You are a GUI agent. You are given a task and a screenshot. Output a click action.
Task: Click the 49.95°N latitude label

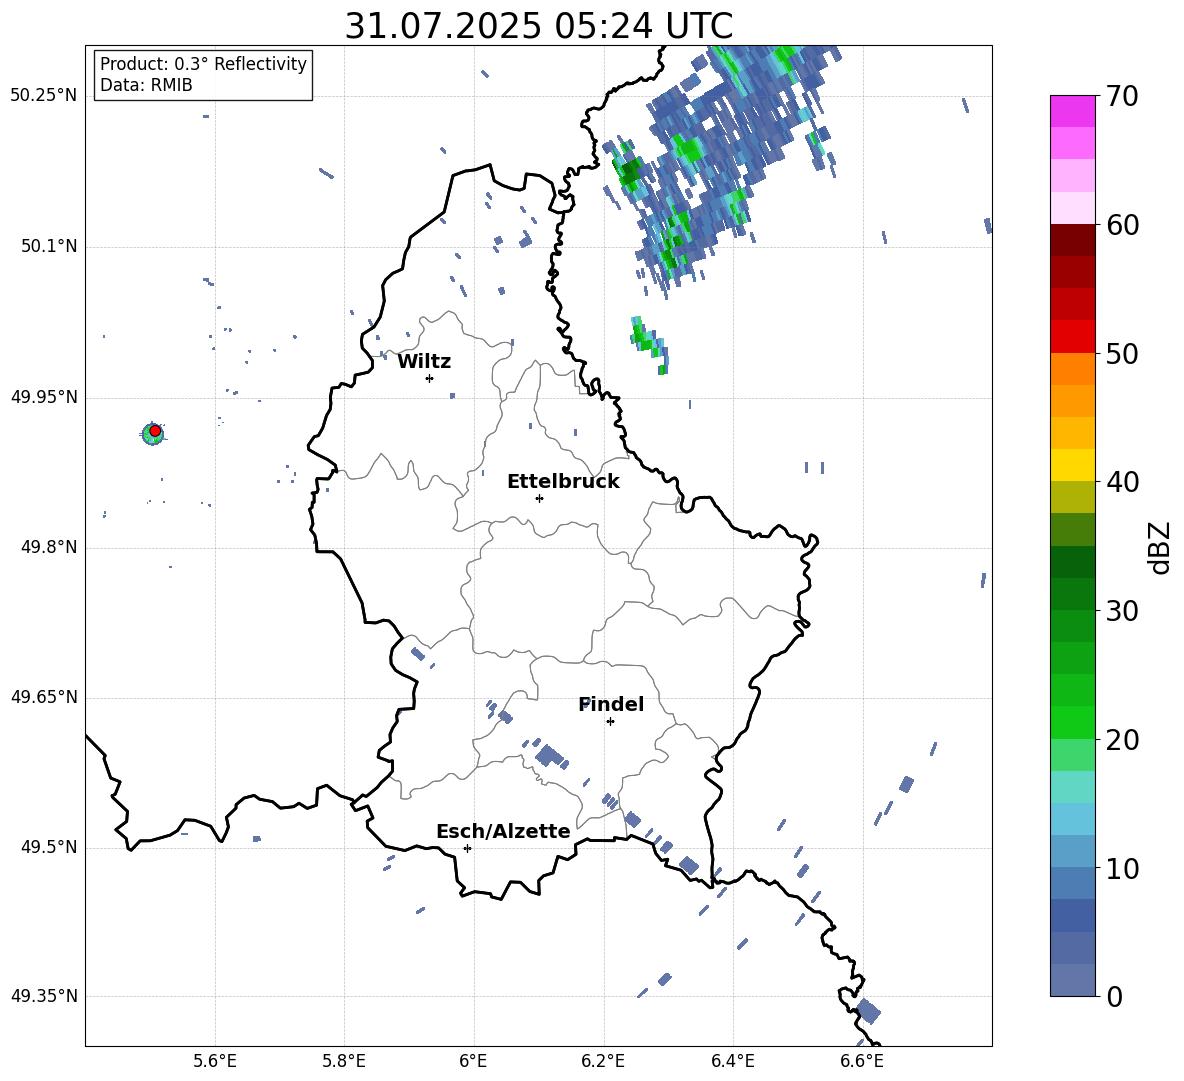44,397
